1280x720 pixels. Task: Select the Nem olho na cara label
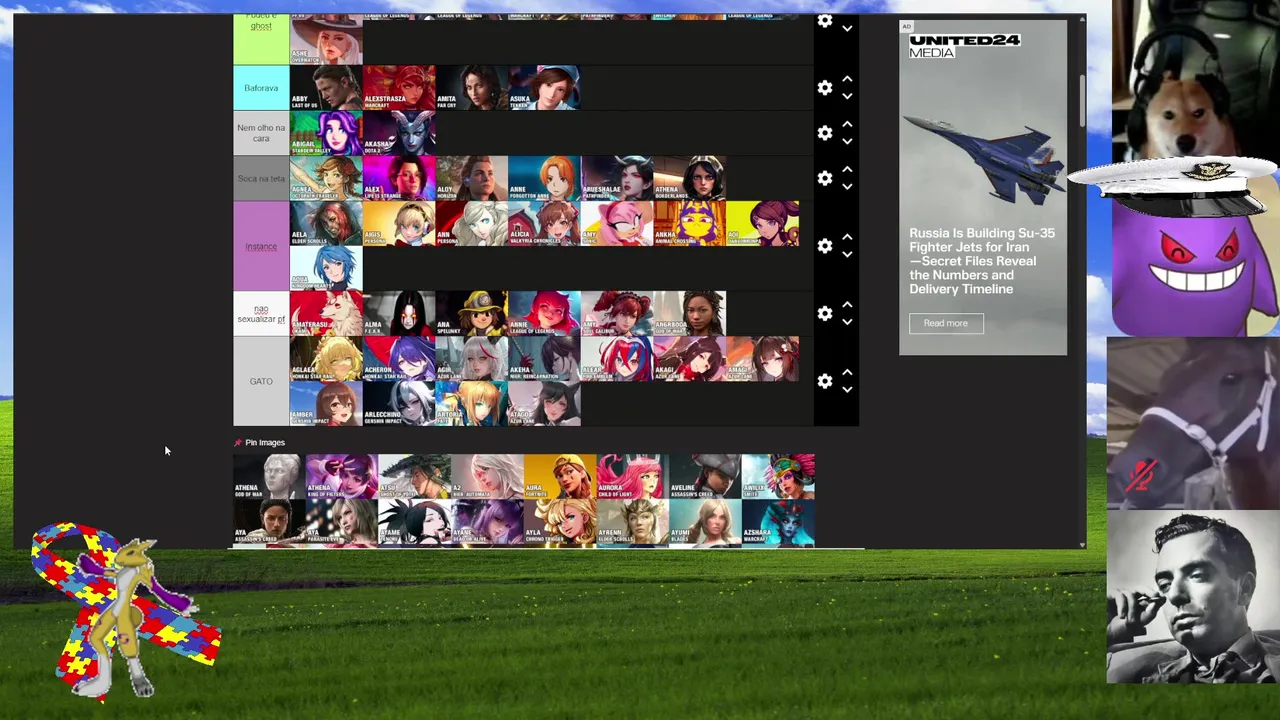[261, 133]
